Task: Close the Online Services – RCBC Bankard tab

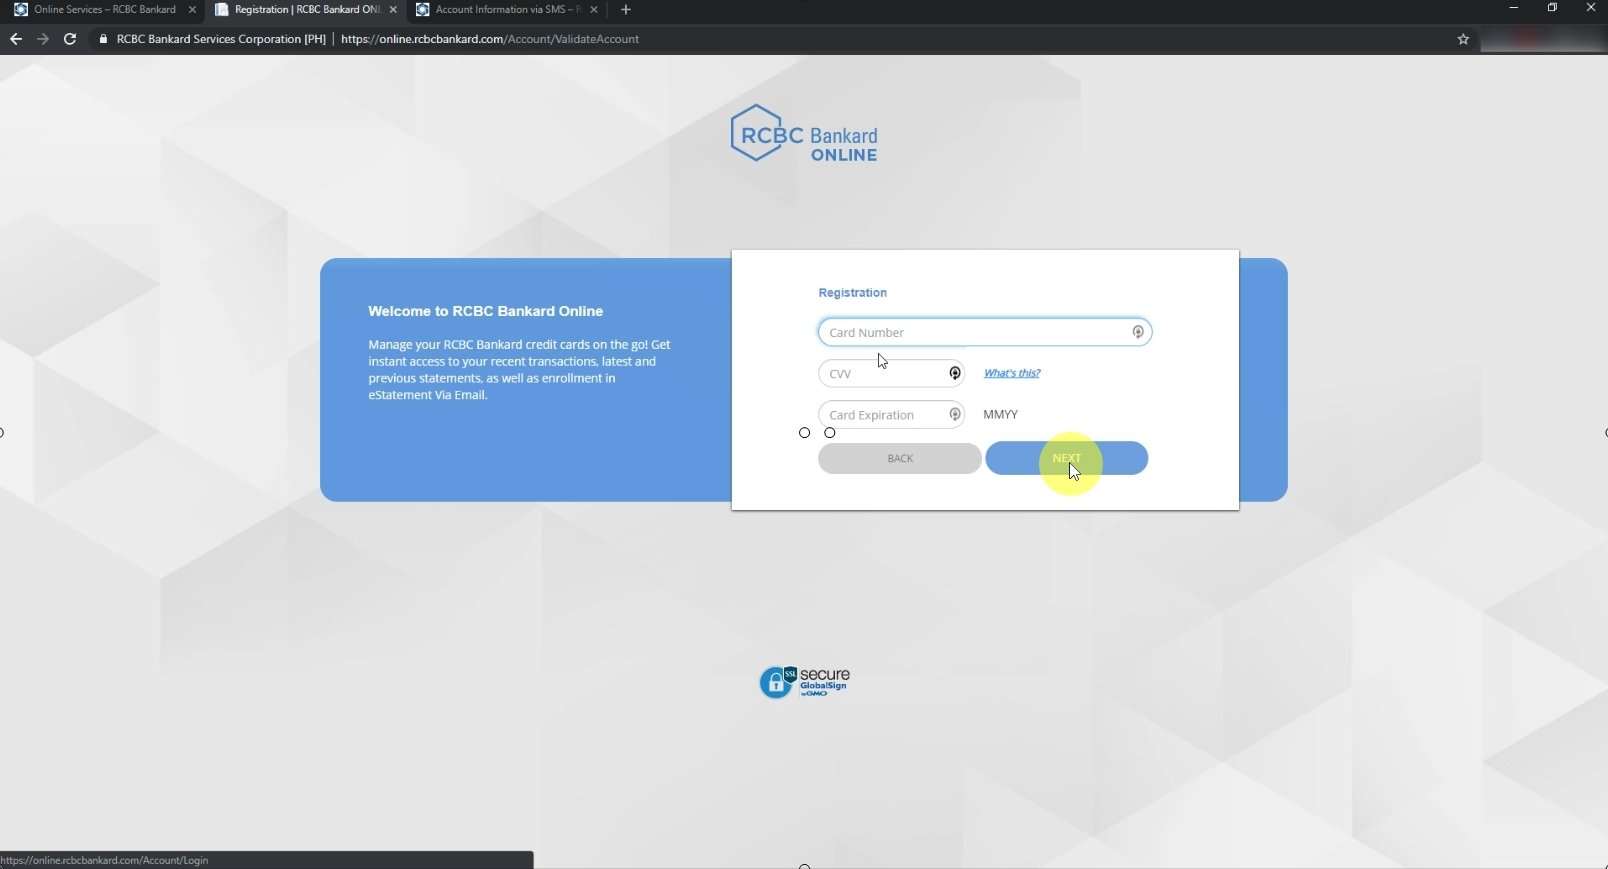Action: [192, 9]
